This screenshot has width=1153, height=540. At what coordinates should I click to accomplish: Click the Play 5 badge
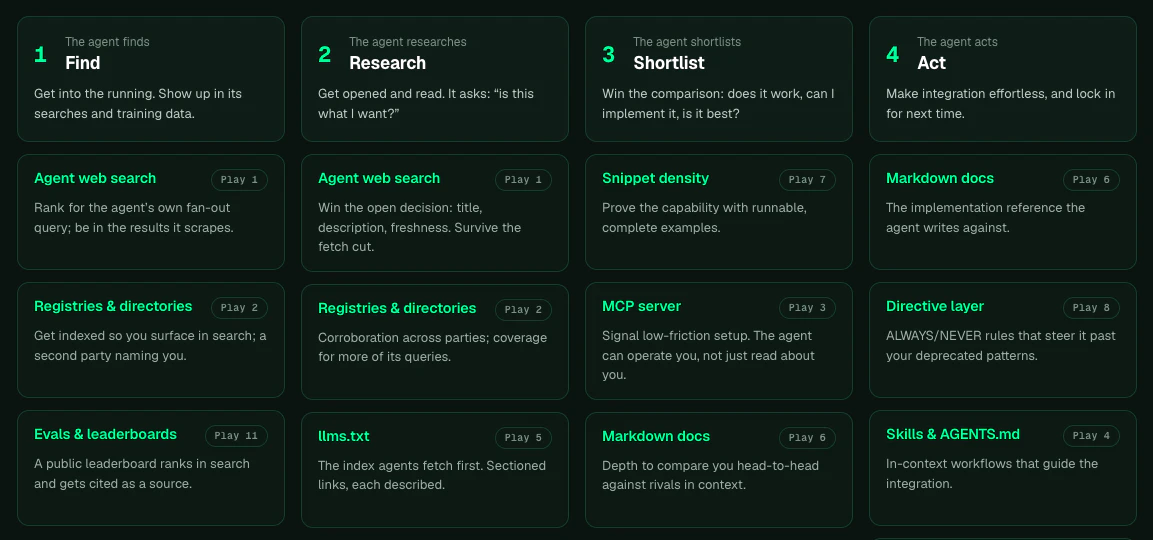point(523,438)
